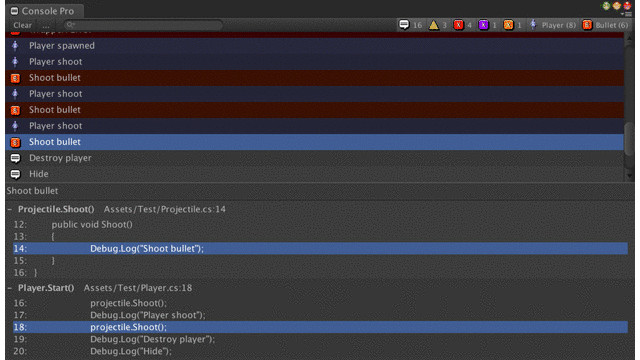This screenshot has height=360, width=640.
Task: Select the Hide log entry
Action: coord(314,174)
